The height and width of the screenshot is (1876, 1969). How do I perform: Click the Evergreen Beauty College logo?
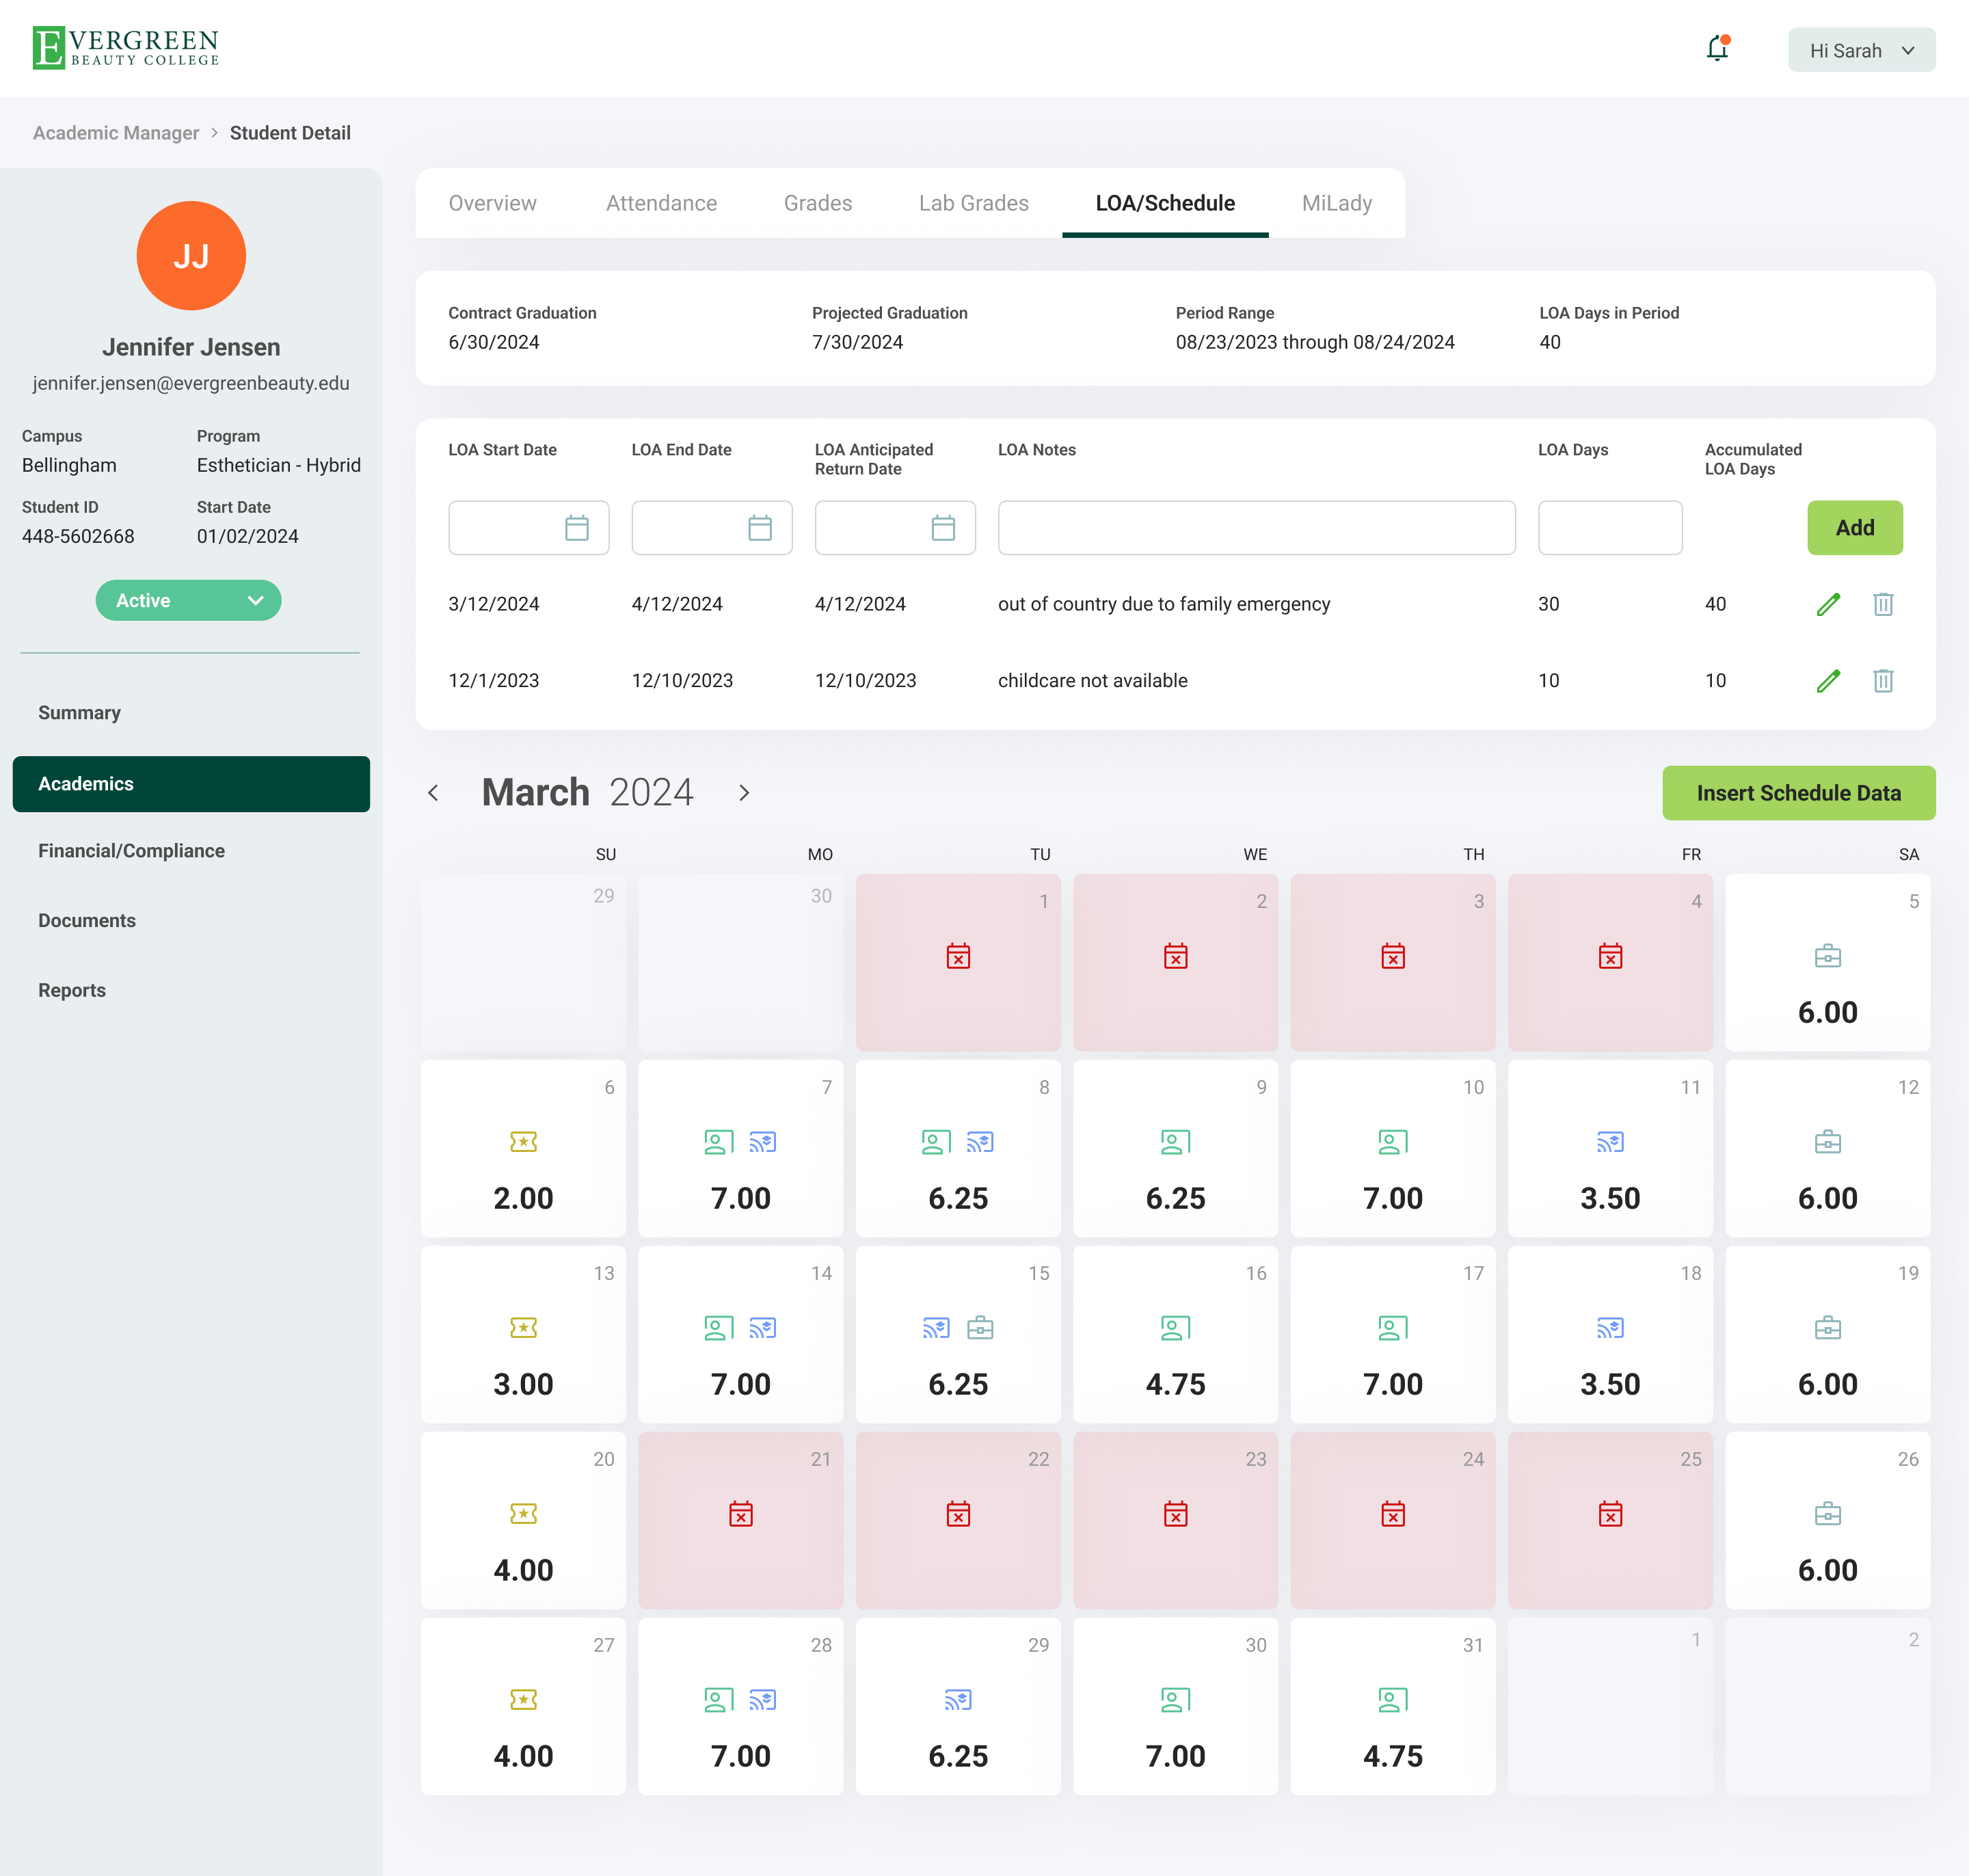[x=126, y=47]
